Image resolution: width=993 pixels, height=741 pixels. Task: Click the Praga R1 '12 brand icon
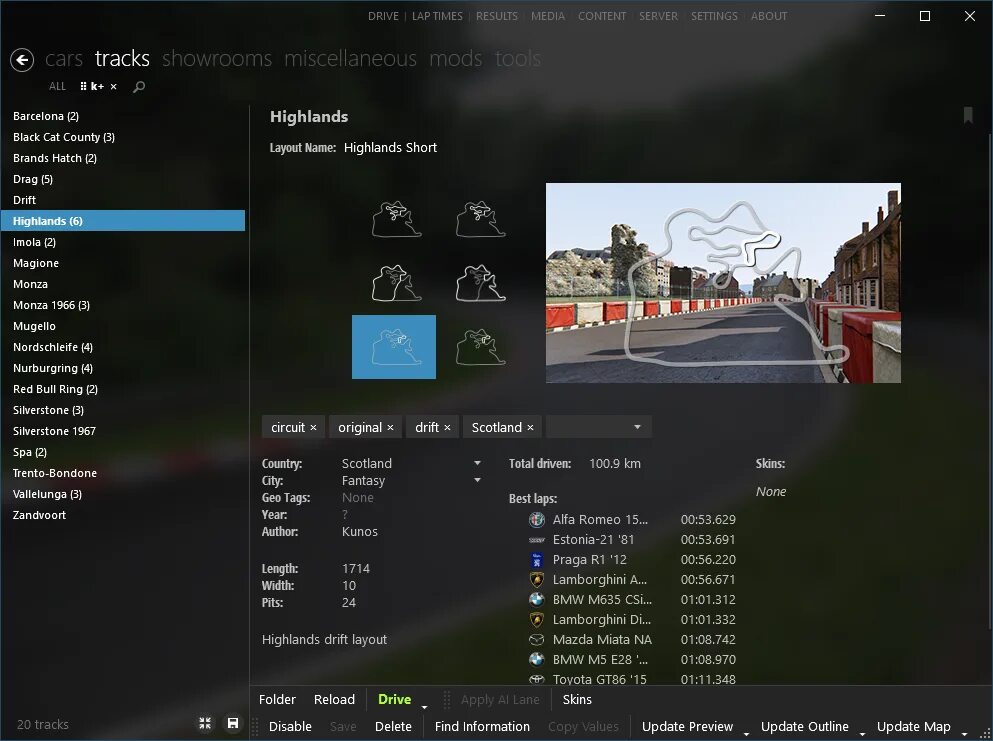pos(536,560)
